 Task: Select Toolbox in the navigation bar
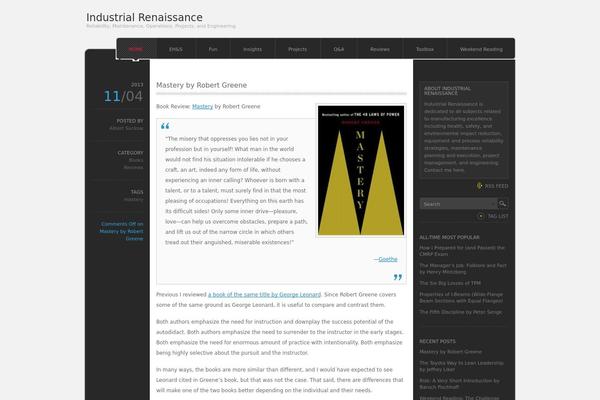point(425,49)
